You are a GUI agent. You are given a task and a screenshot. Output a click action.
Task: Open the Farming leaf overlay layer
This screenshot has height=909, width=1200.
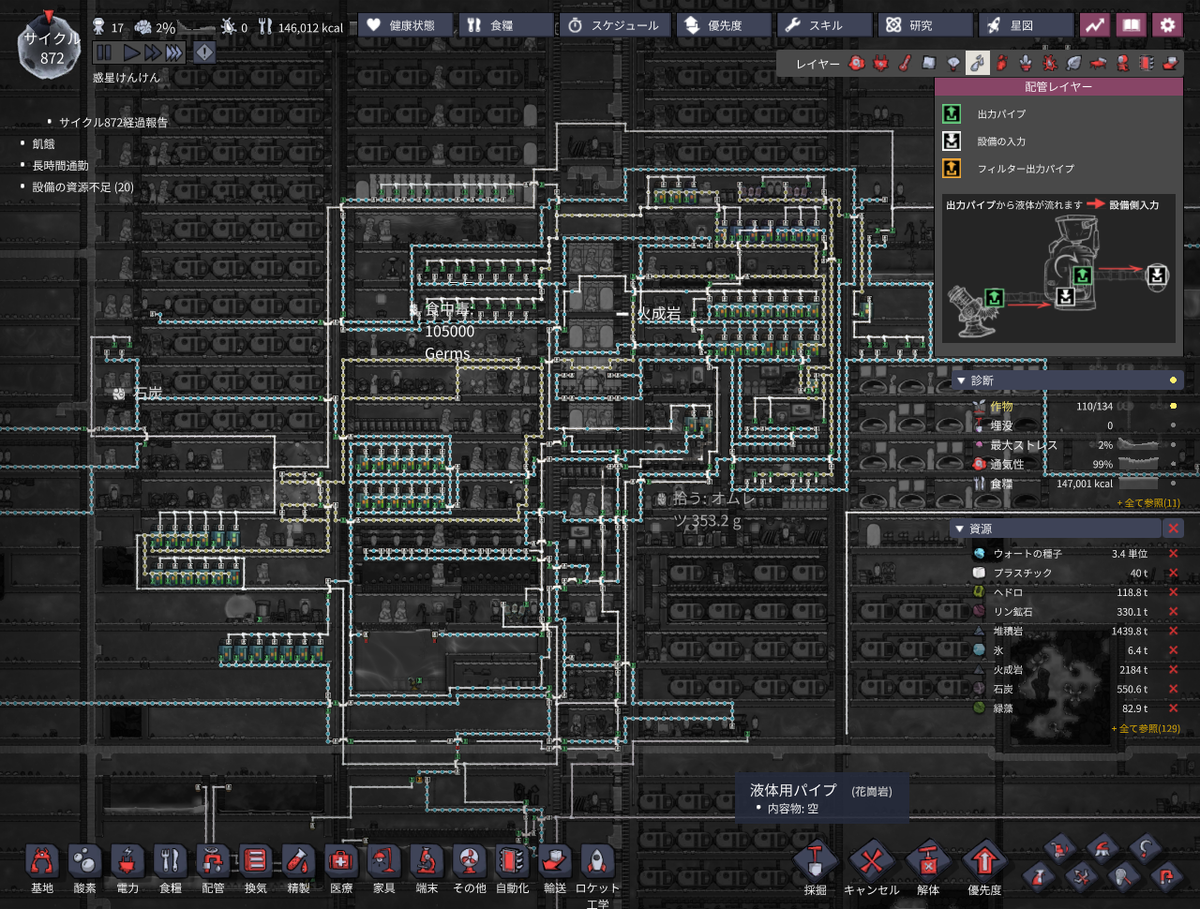pyautogui.click(x=1073, y=63)
